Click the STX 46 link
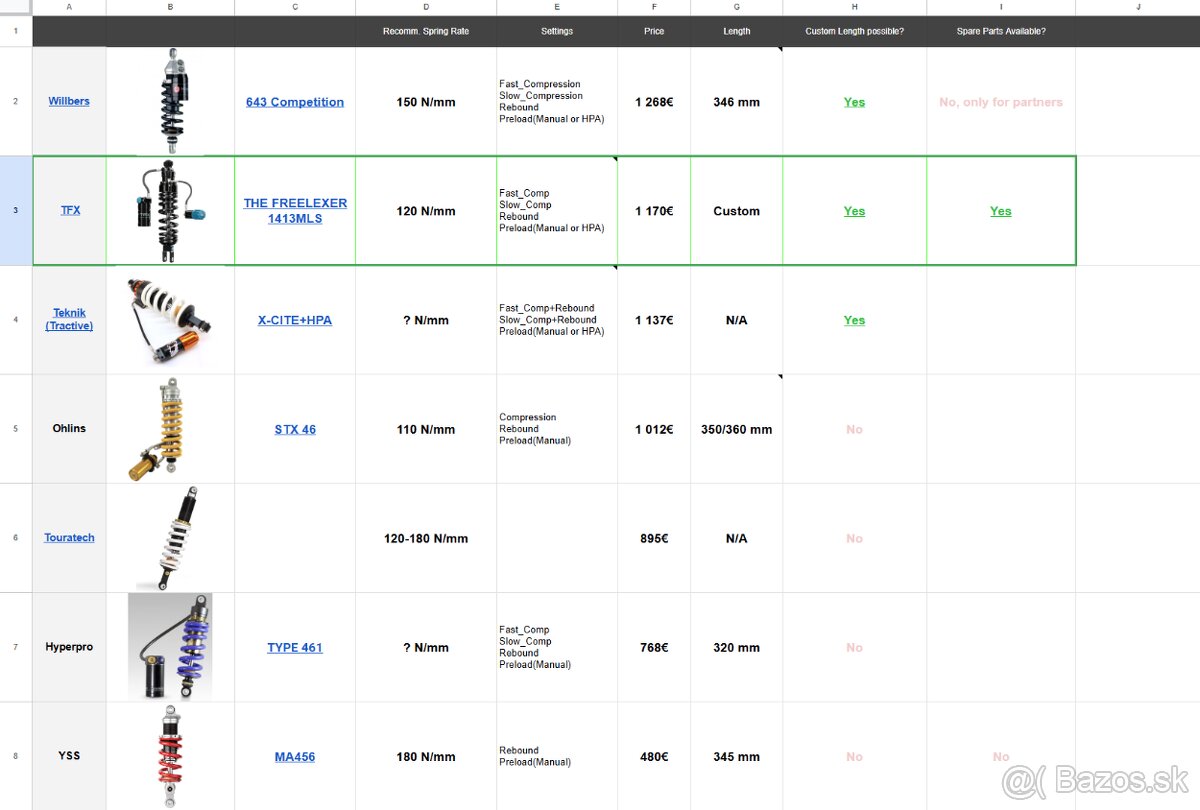 click(x=295, y=429)
